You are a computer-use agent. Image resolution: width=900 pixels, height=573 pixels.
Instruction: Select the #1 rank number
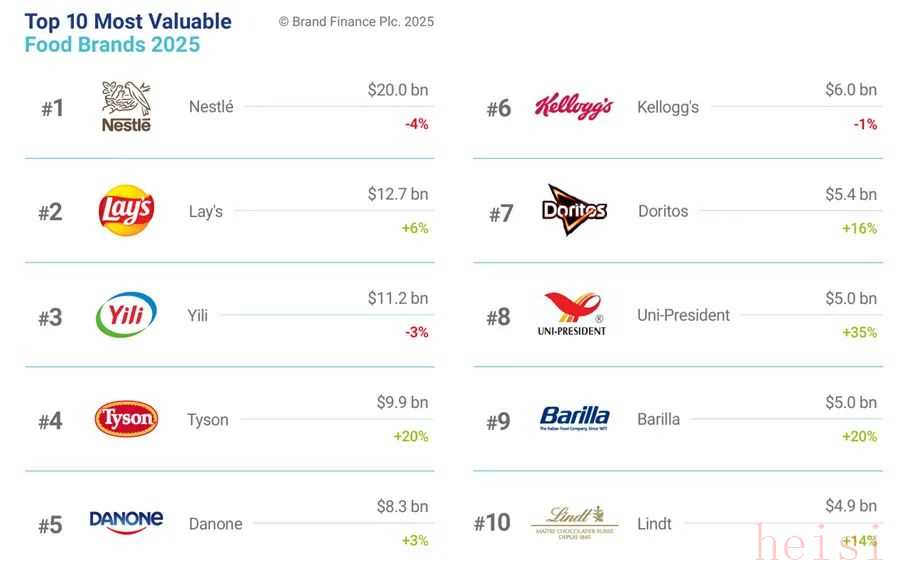pos(52,108)
